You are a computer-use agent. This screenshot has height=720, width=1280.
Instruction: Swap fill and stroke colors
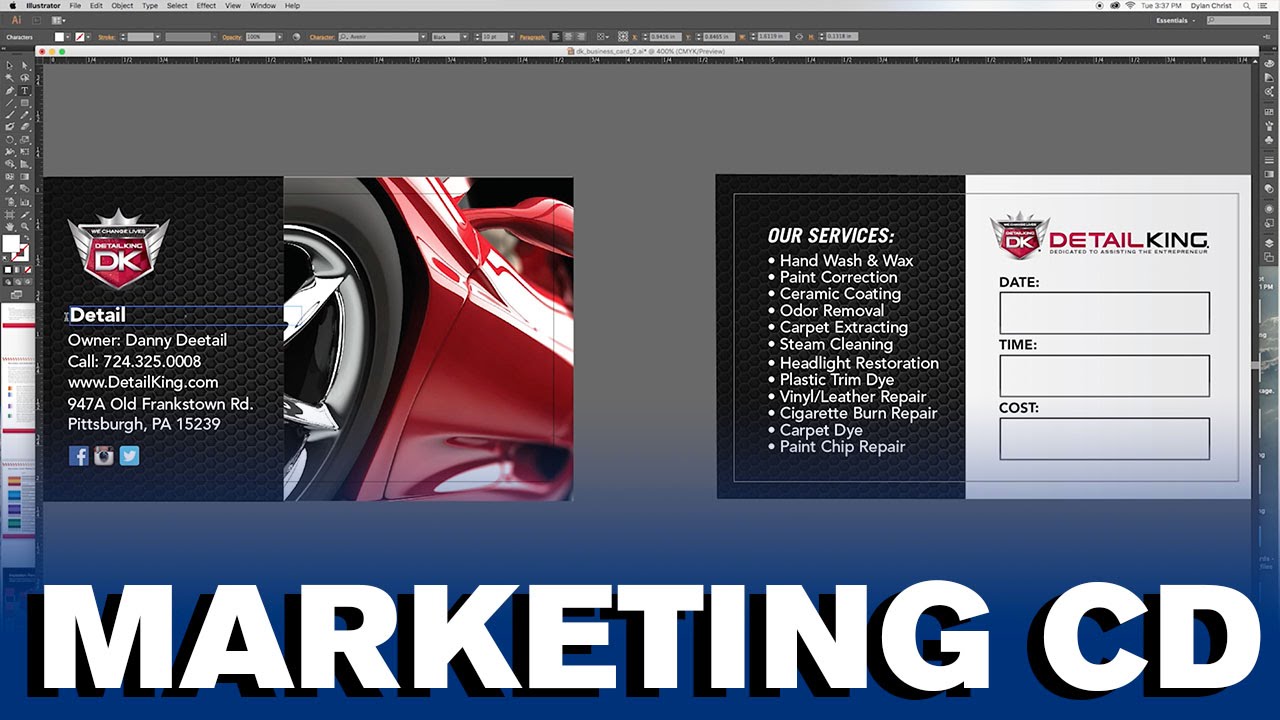click(28, 236)
